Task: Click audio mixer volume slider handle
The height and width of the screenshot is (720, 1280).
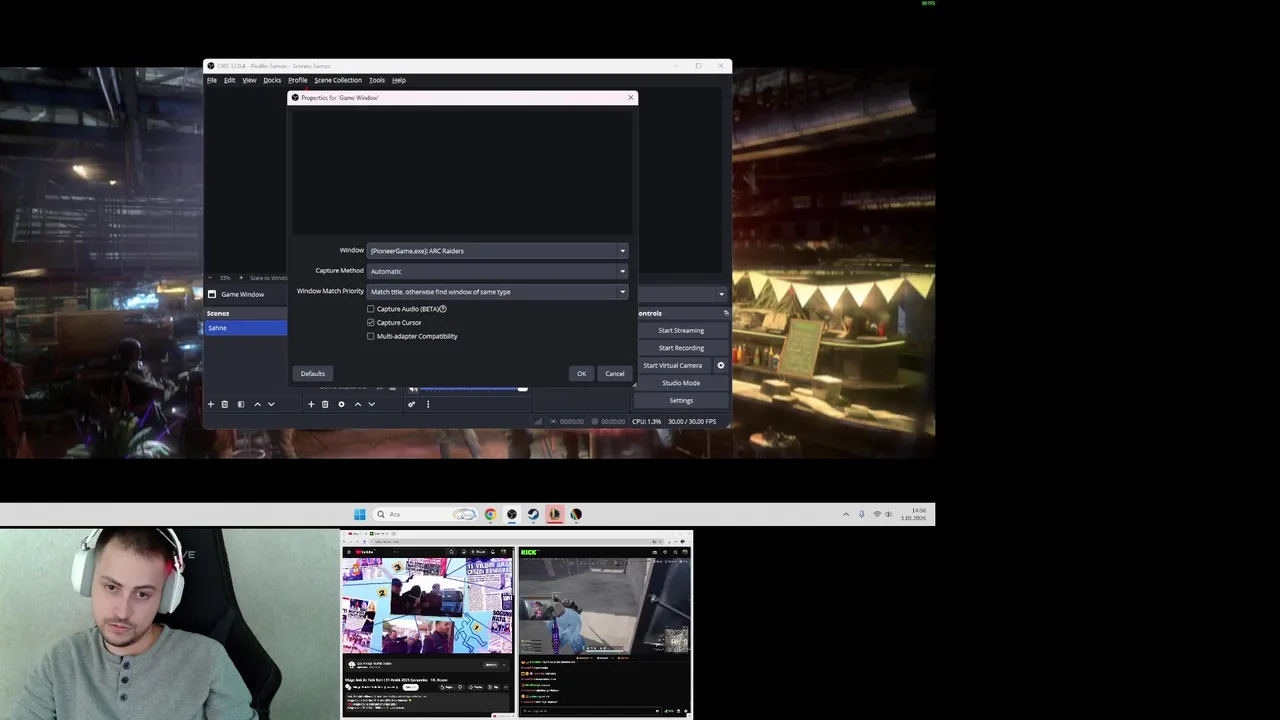Action: 522,389
